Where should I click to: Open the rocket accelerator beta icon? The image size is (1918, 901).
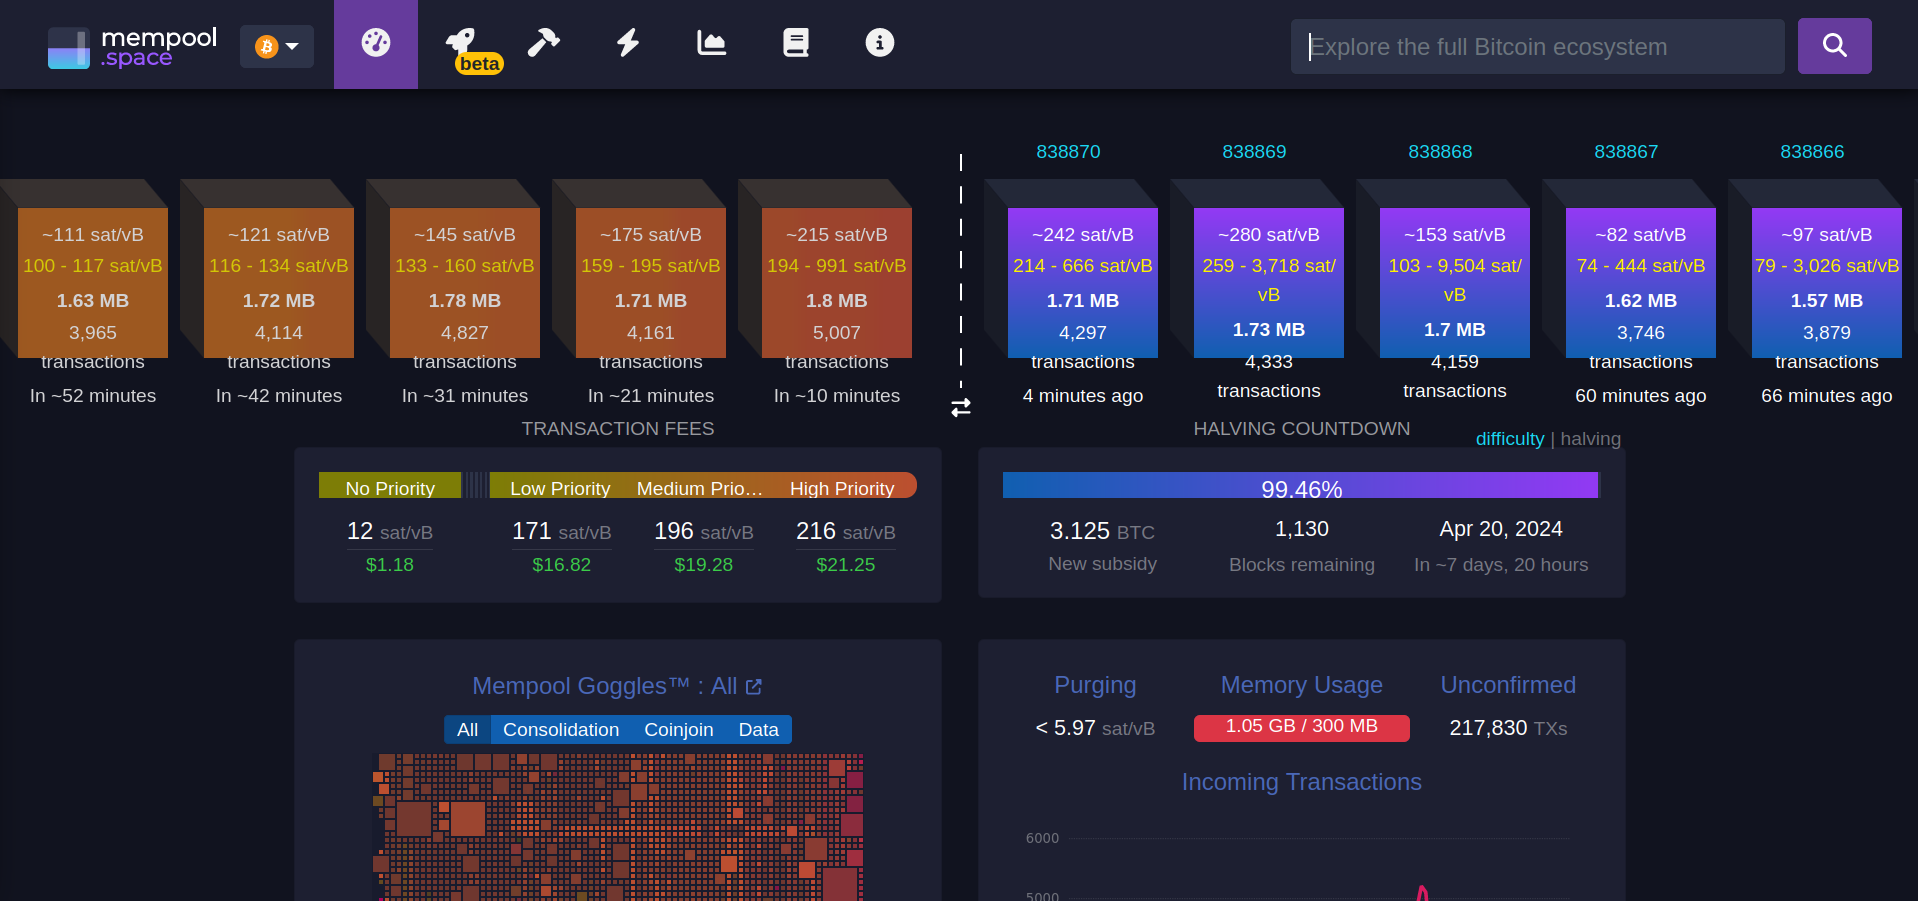pos(462,44)
